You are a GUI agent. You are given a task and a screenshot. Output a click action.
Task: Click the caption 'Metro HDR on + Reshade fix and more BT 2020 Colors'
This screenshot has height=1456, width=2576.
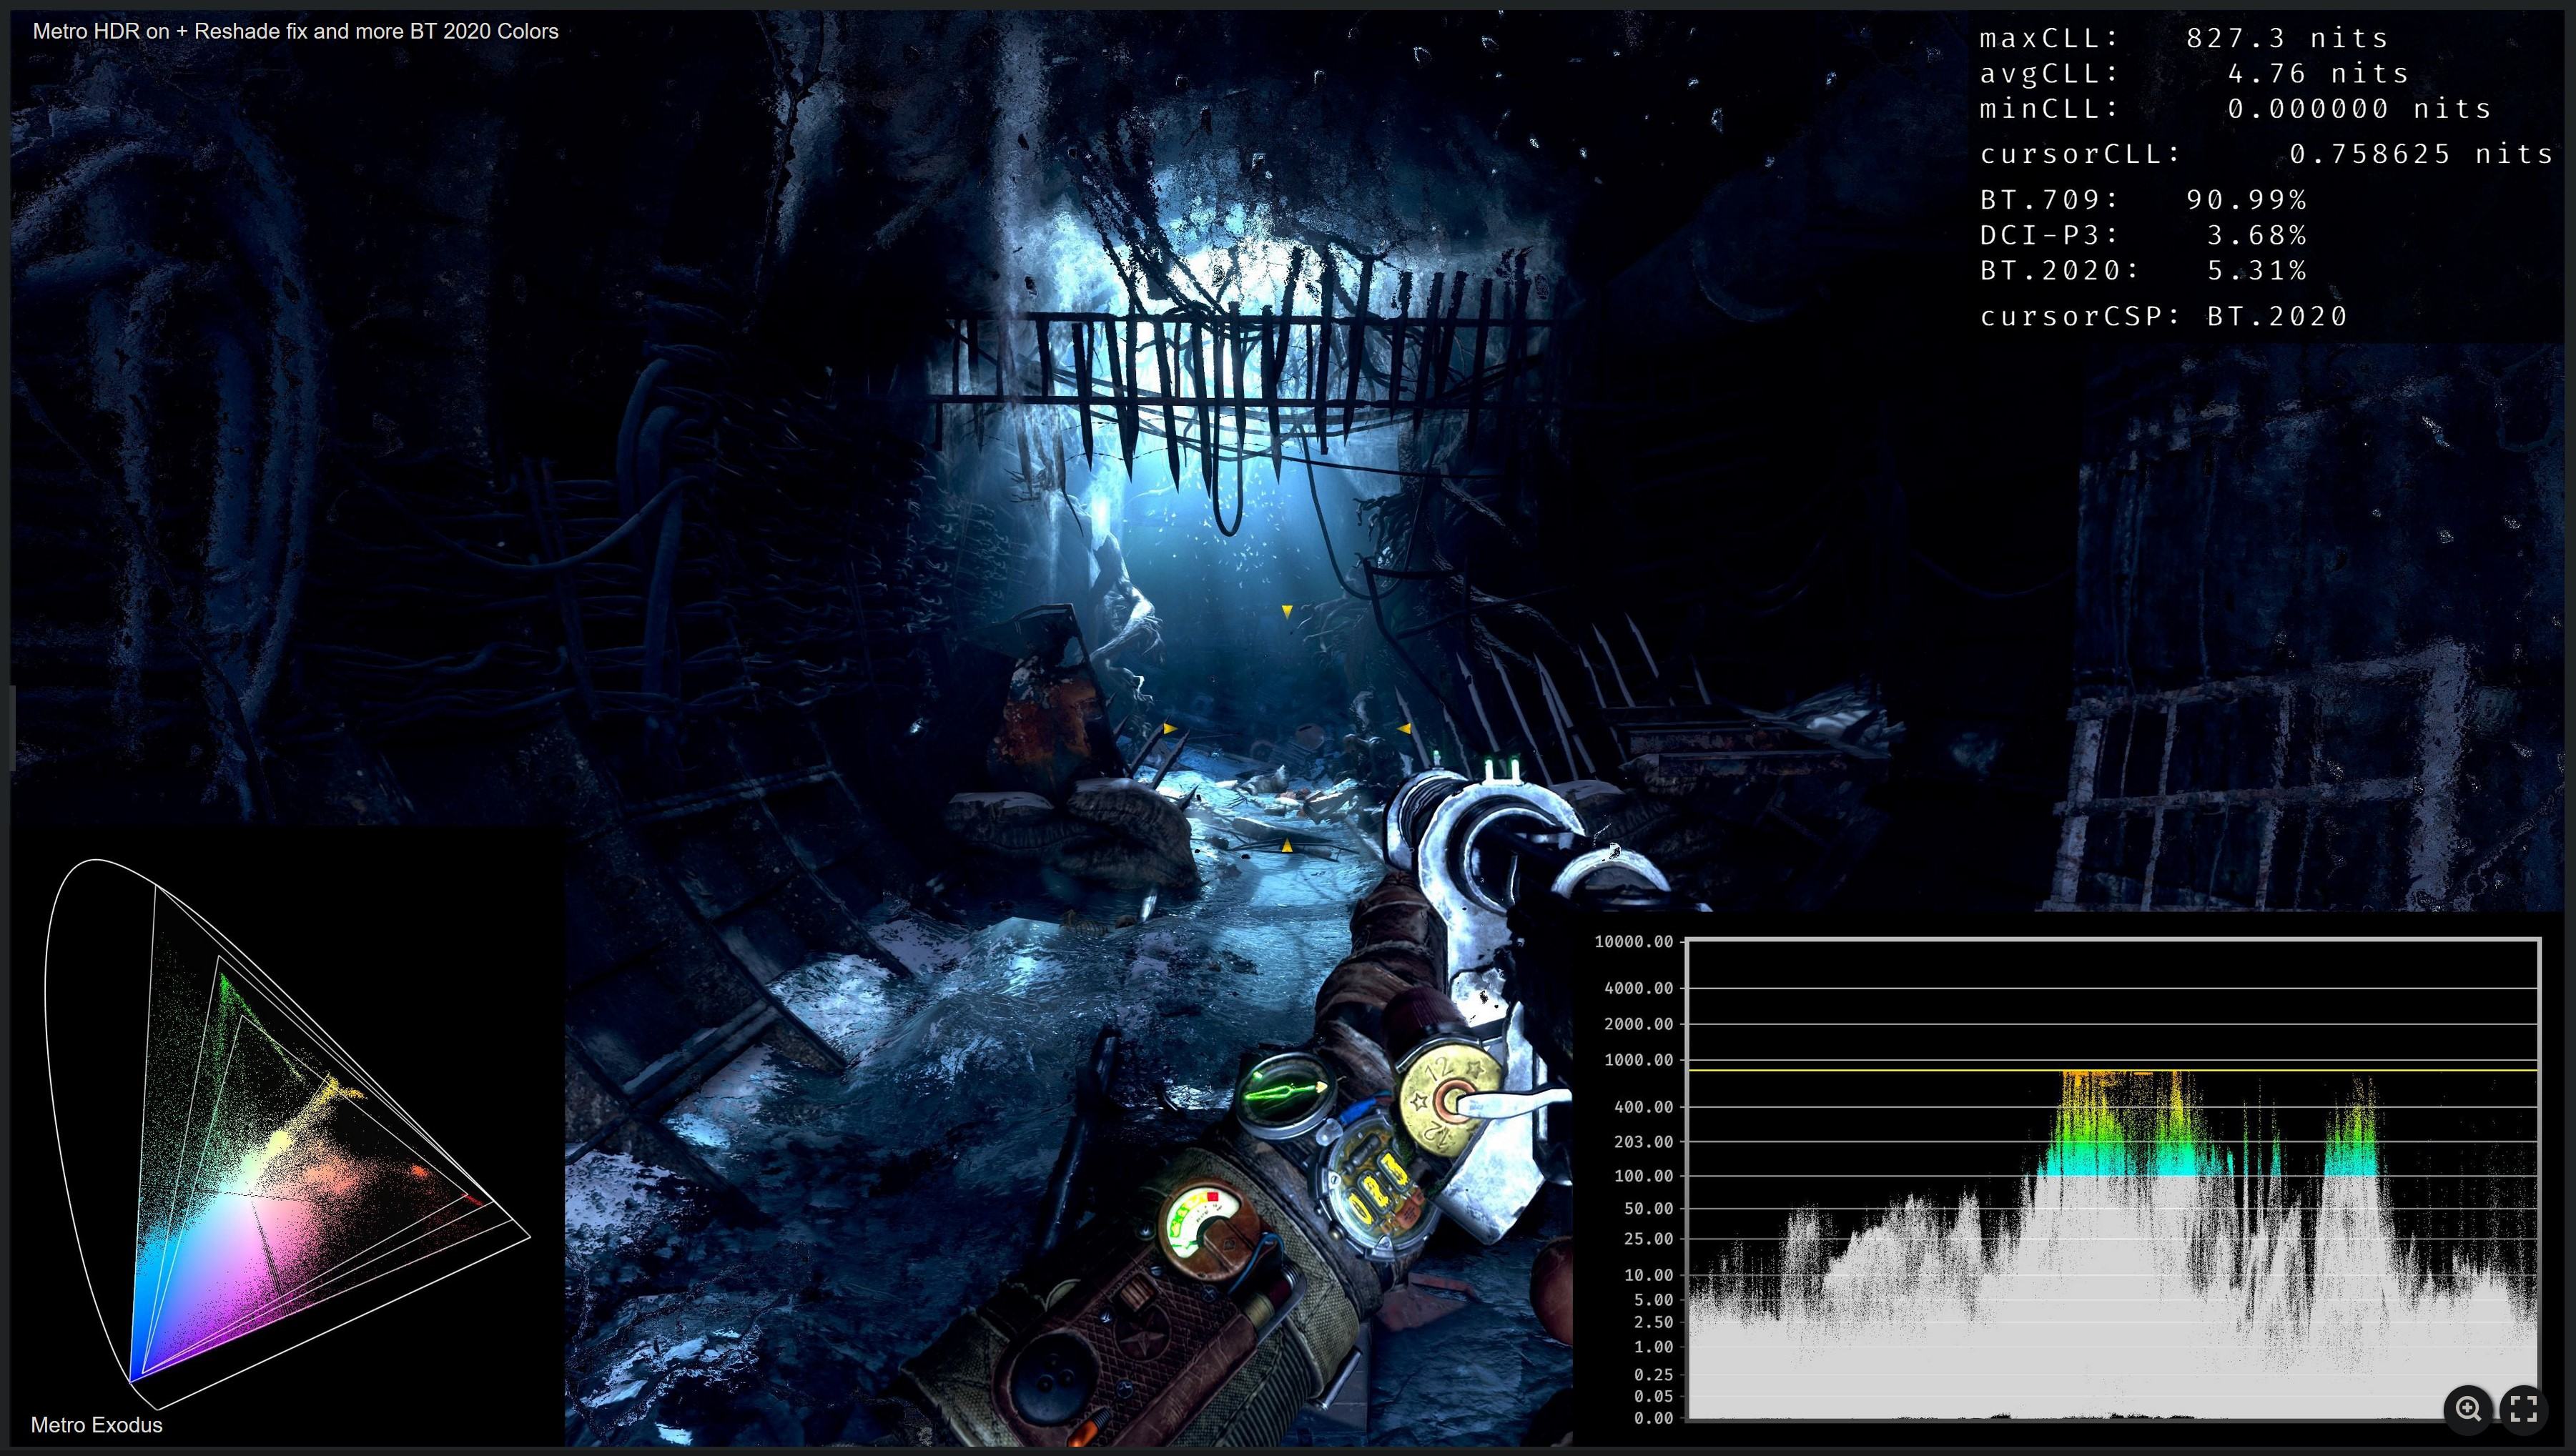pos(295,31)
